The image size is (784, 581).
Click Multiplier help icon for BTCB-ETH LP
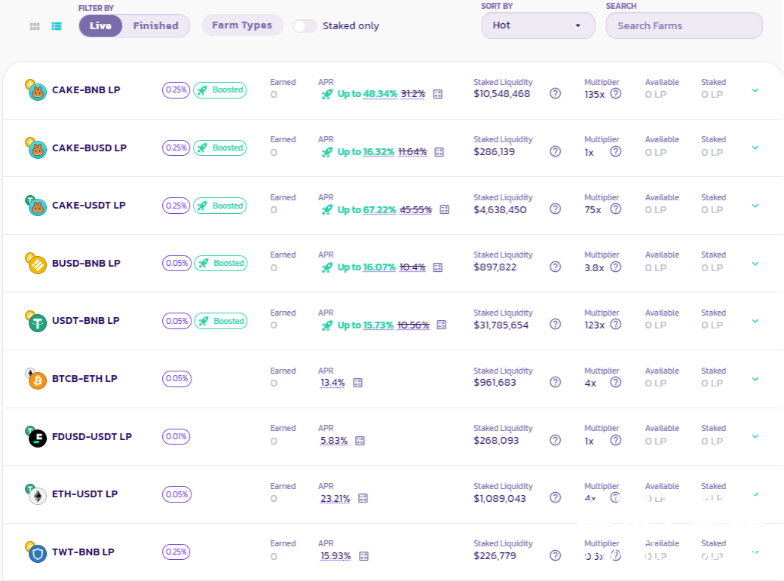pyautogui.click(x=616, y=382)
